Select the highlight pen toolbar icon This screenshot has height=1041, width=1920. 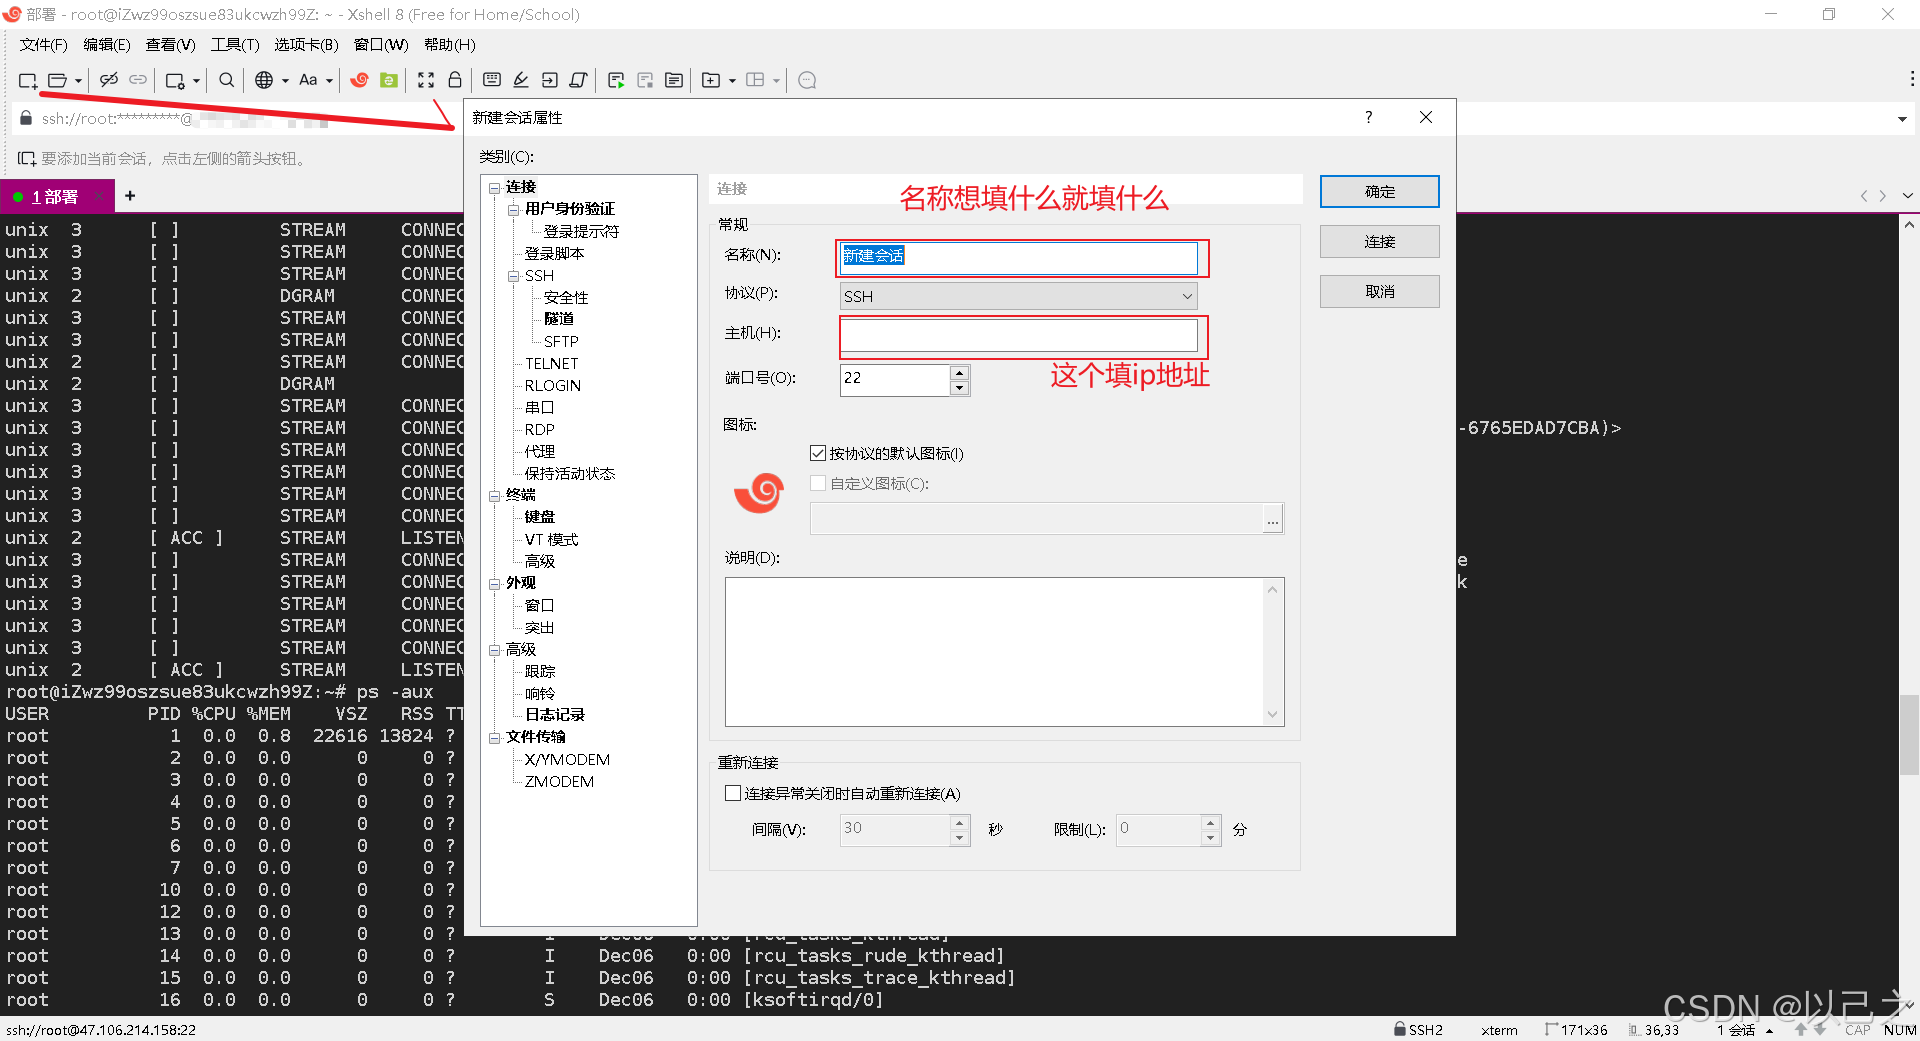(x=521, y=80)
